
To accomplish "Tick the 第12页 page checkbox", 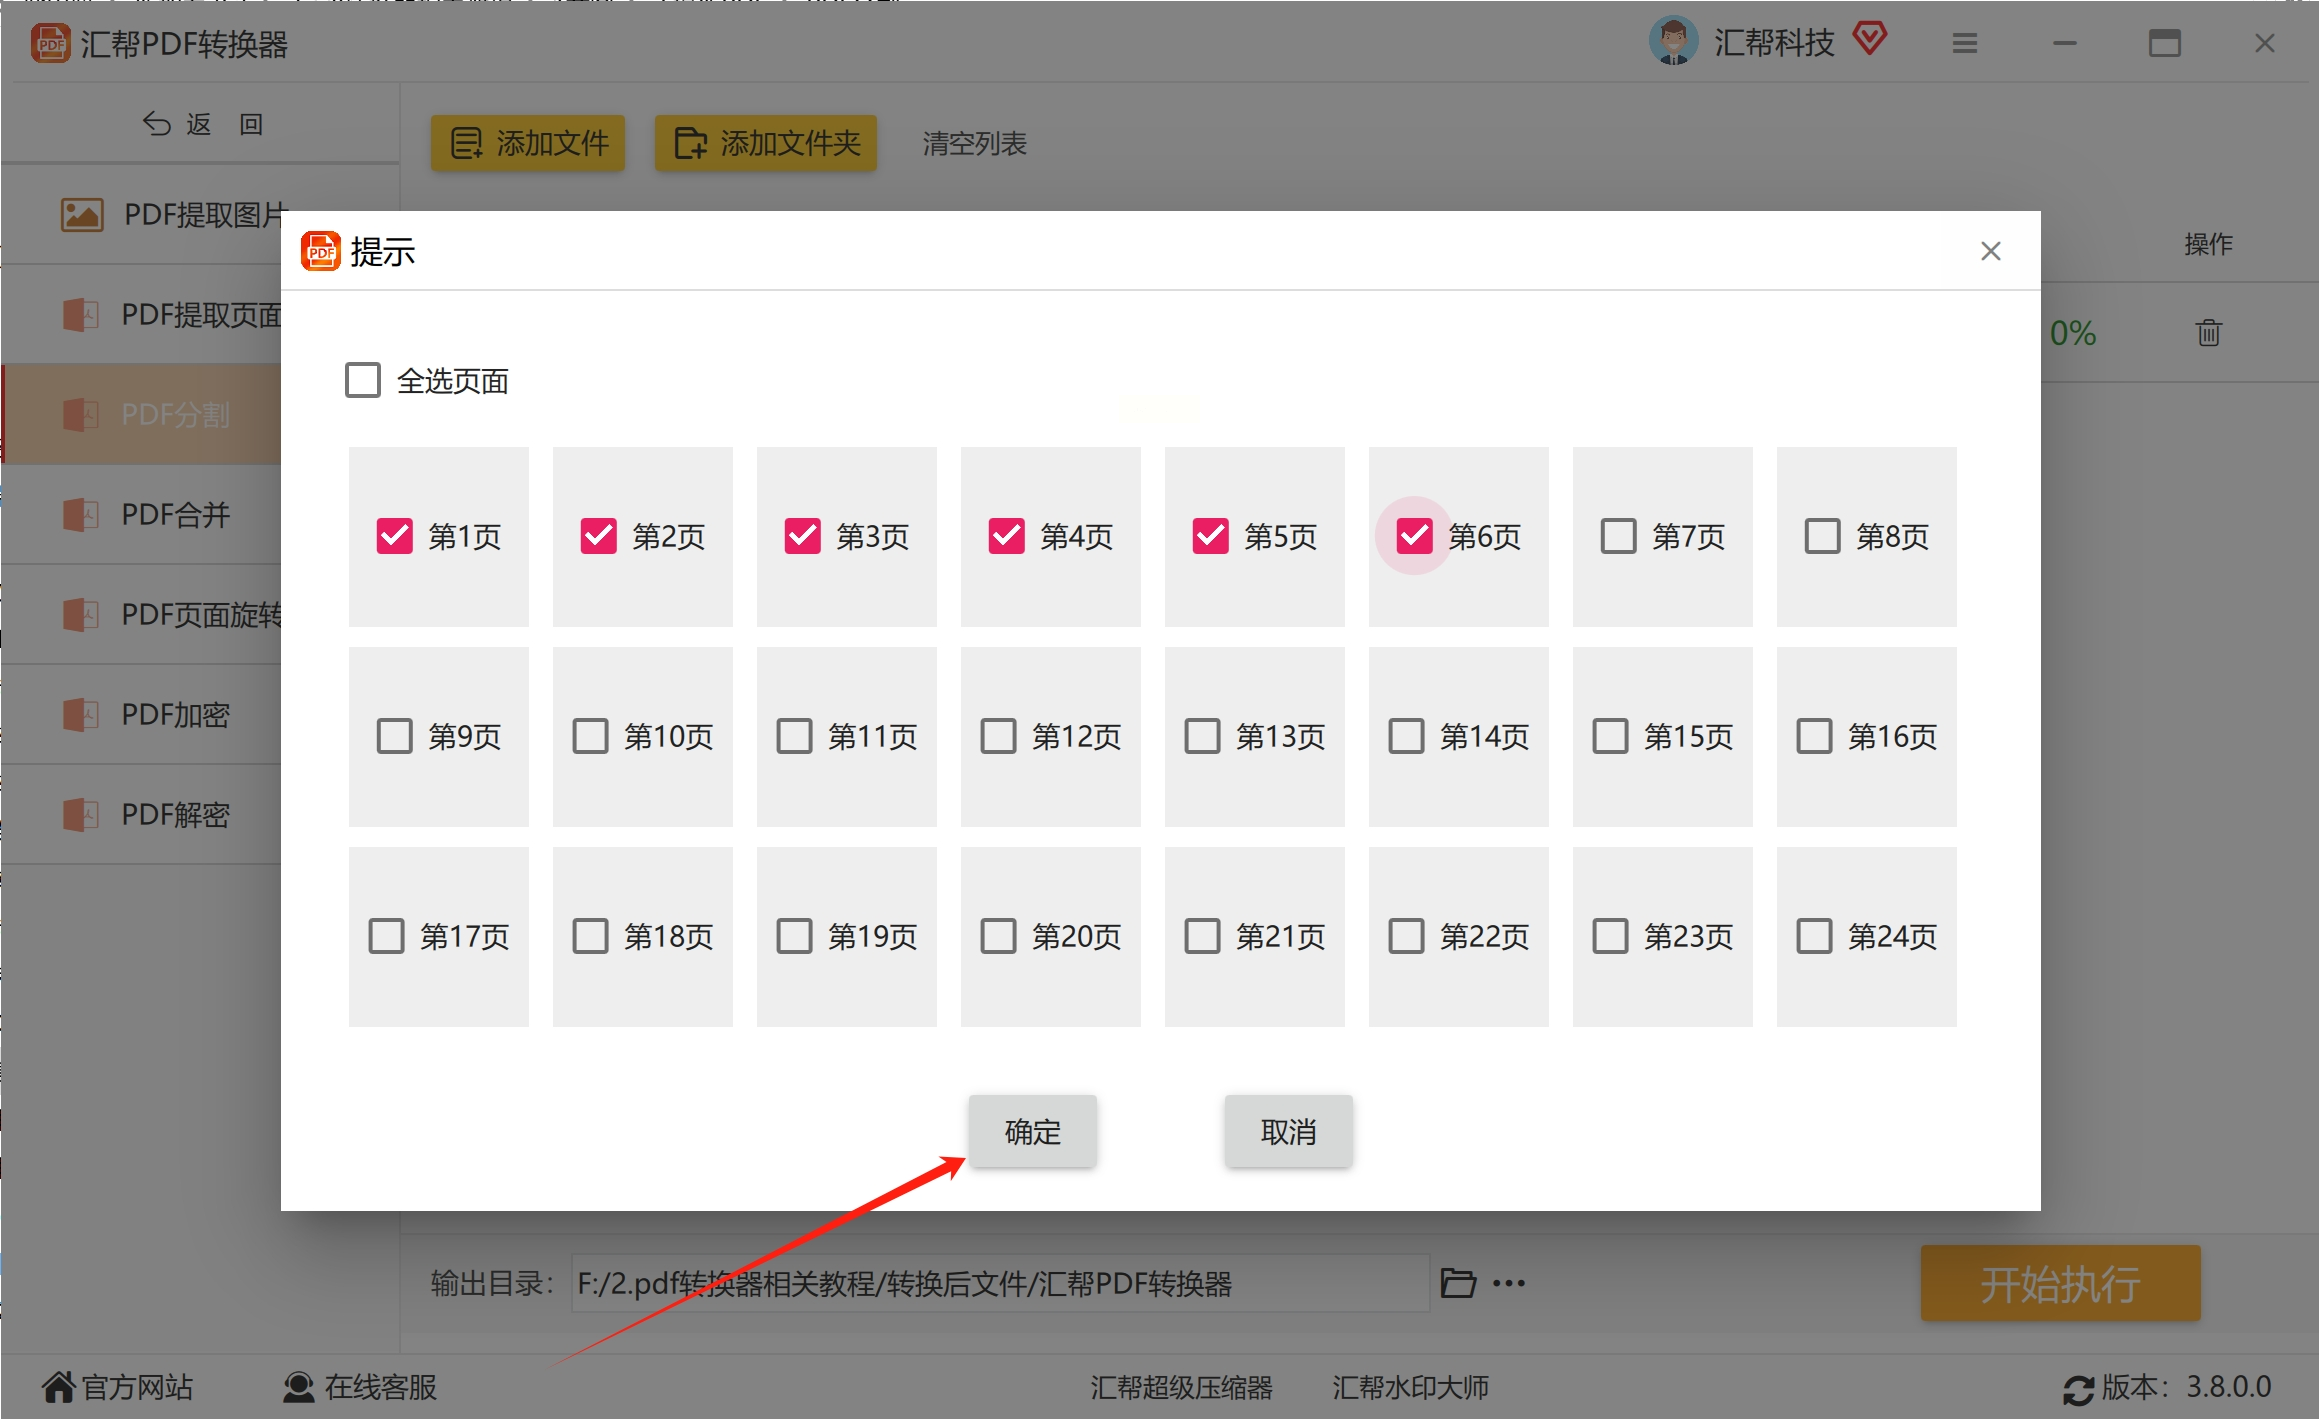I will point(998,736).
